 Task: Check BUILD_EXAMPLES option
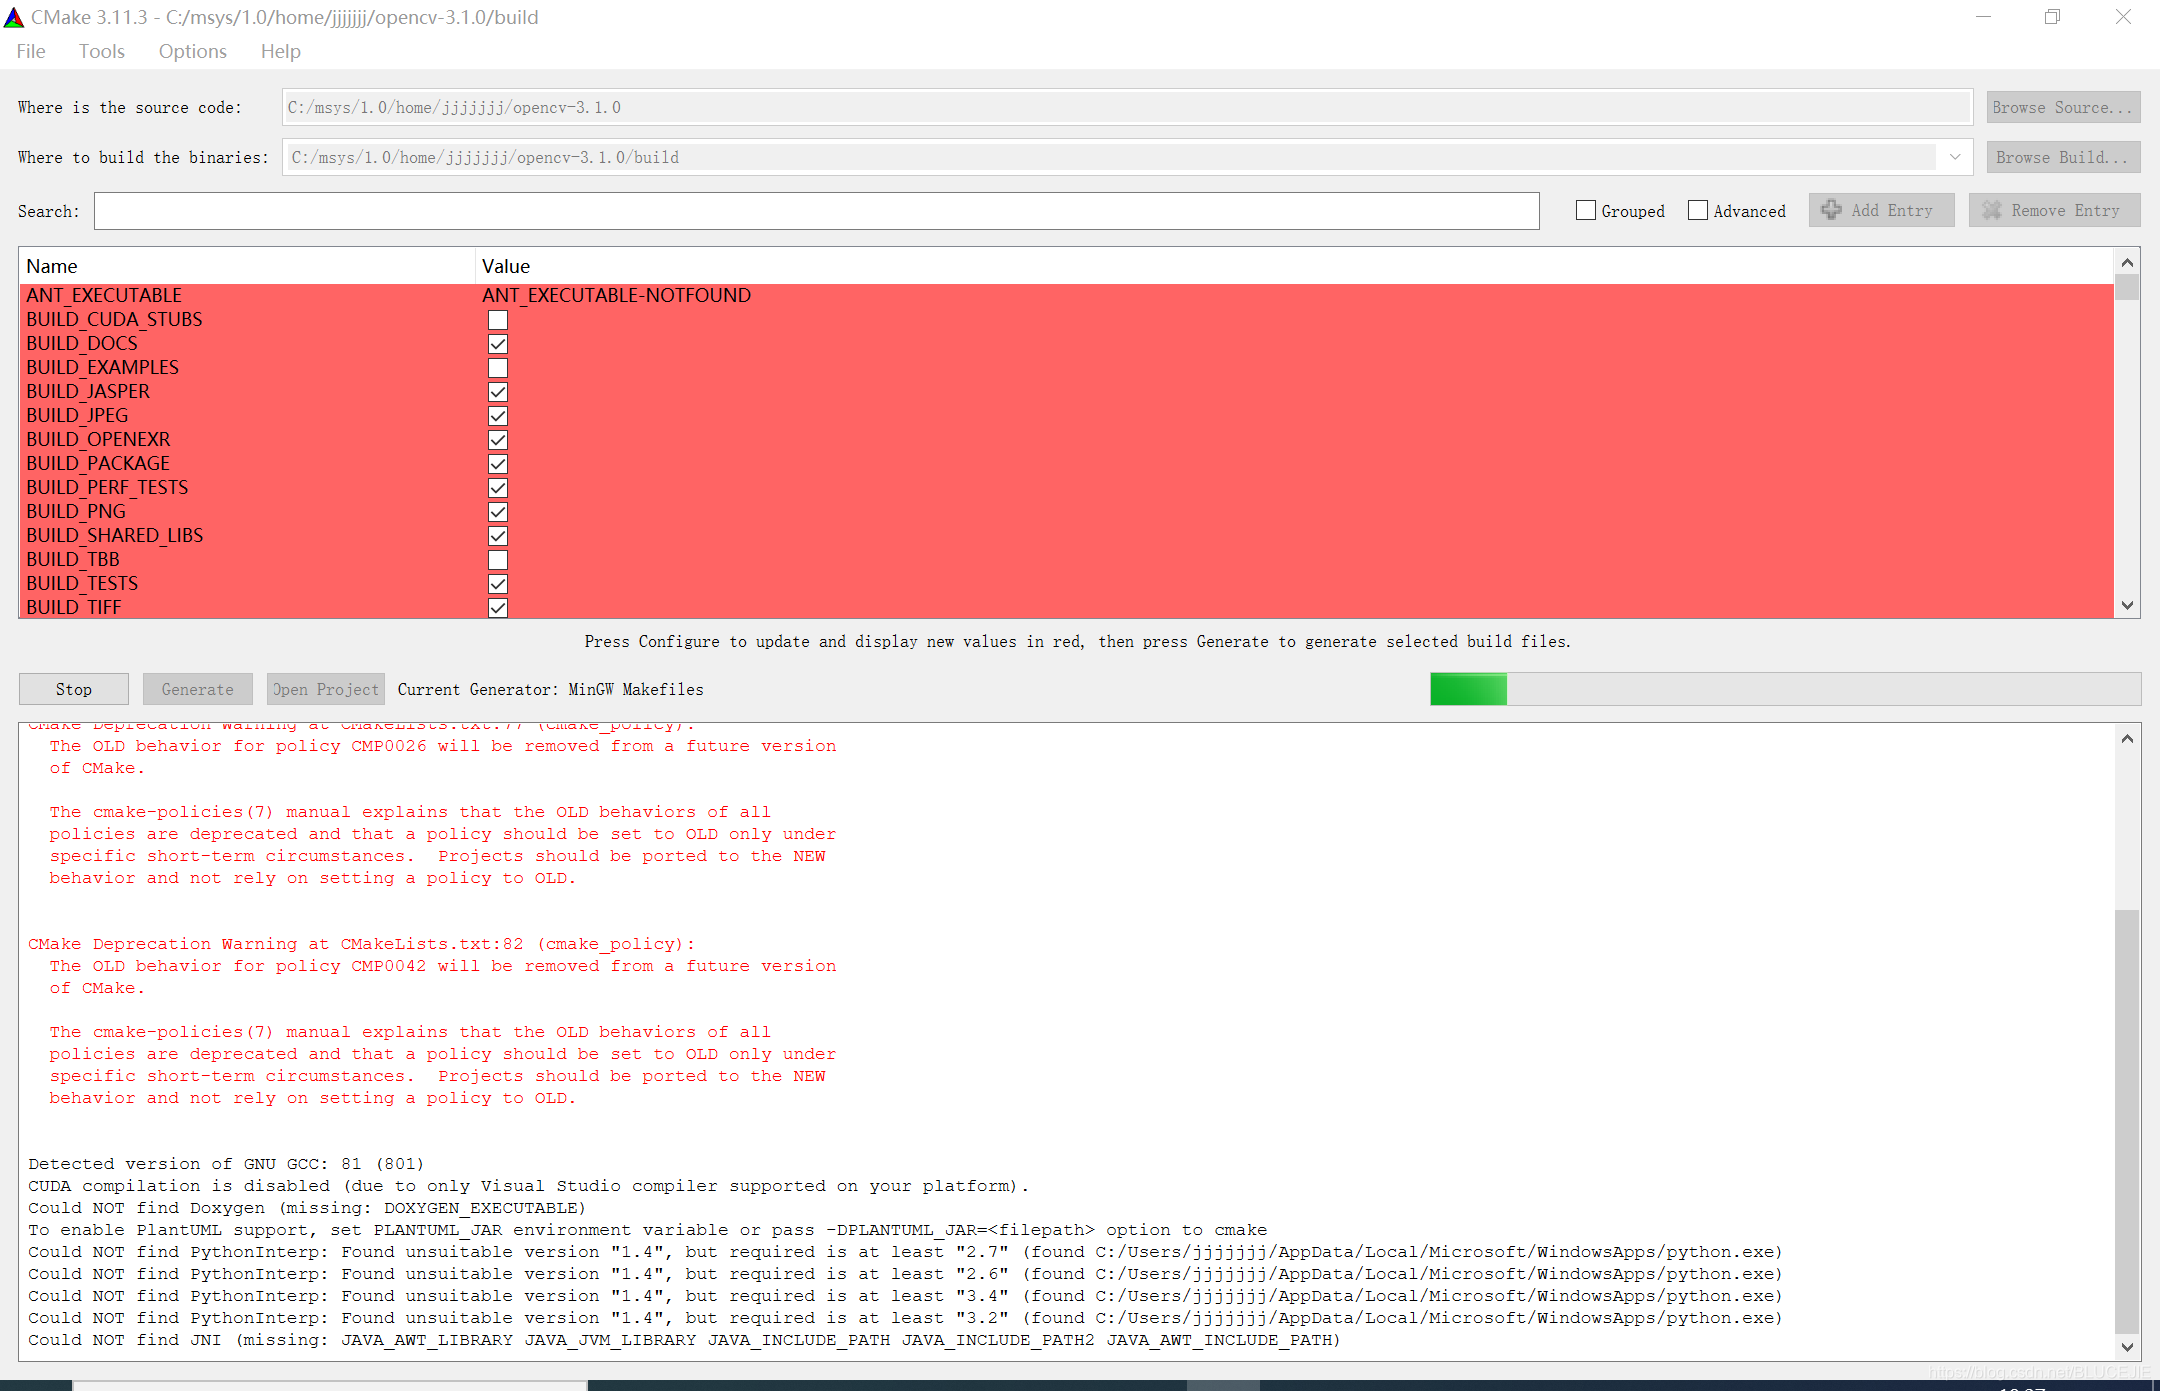[x=498, y=367]
